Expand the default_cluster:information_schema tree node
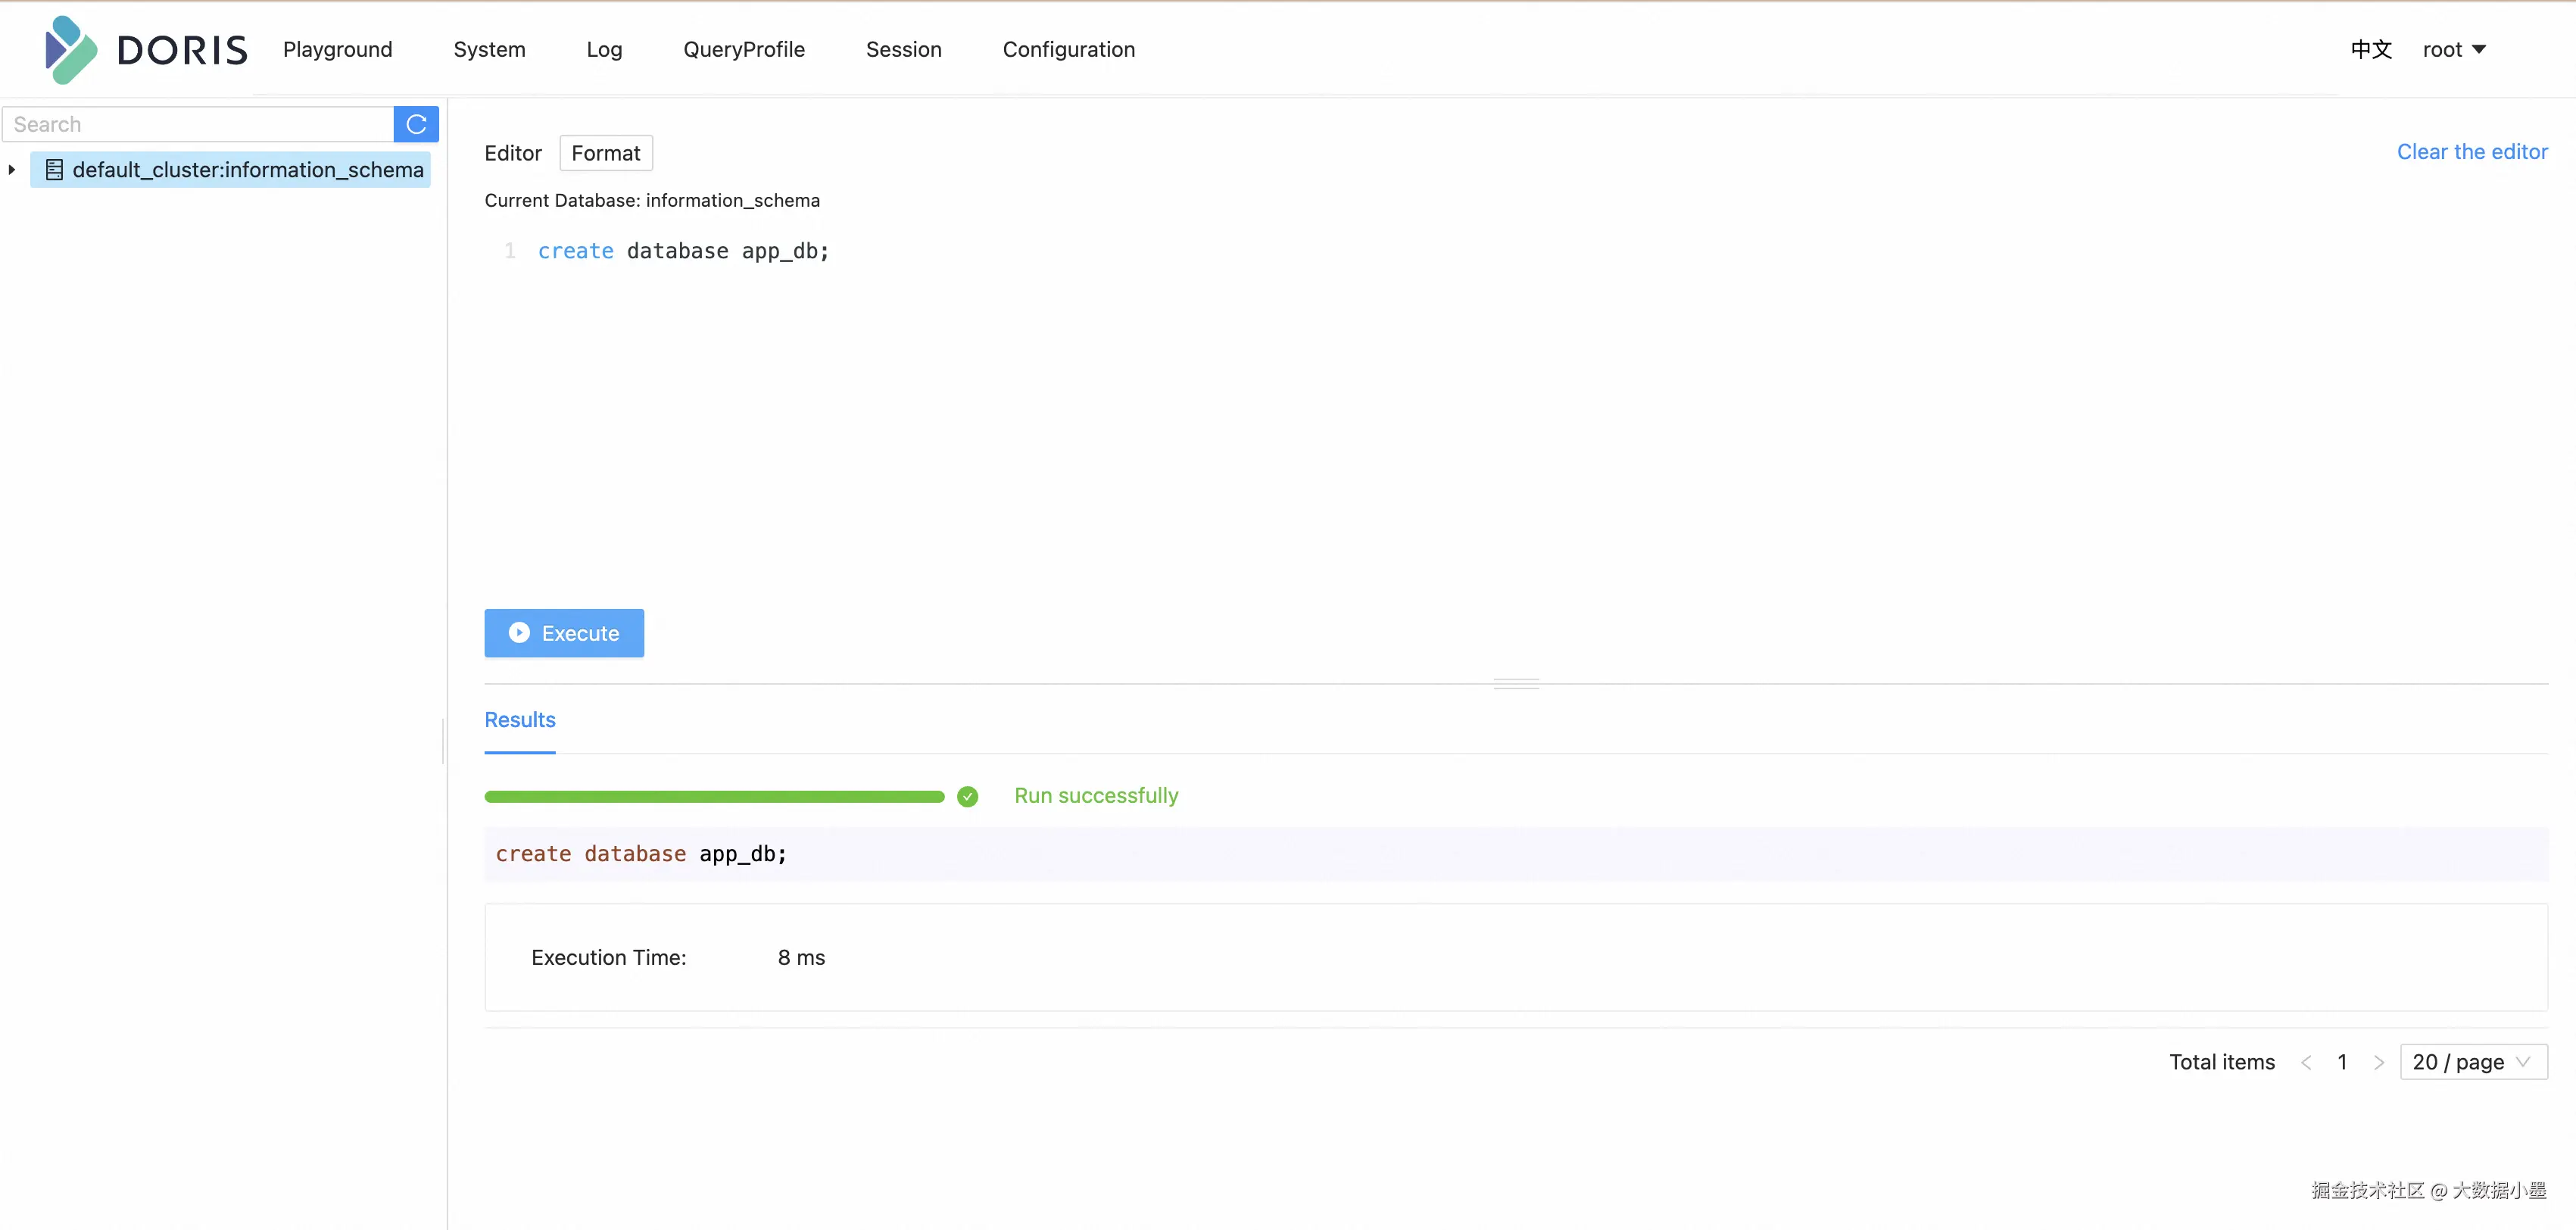 point(12,170)
